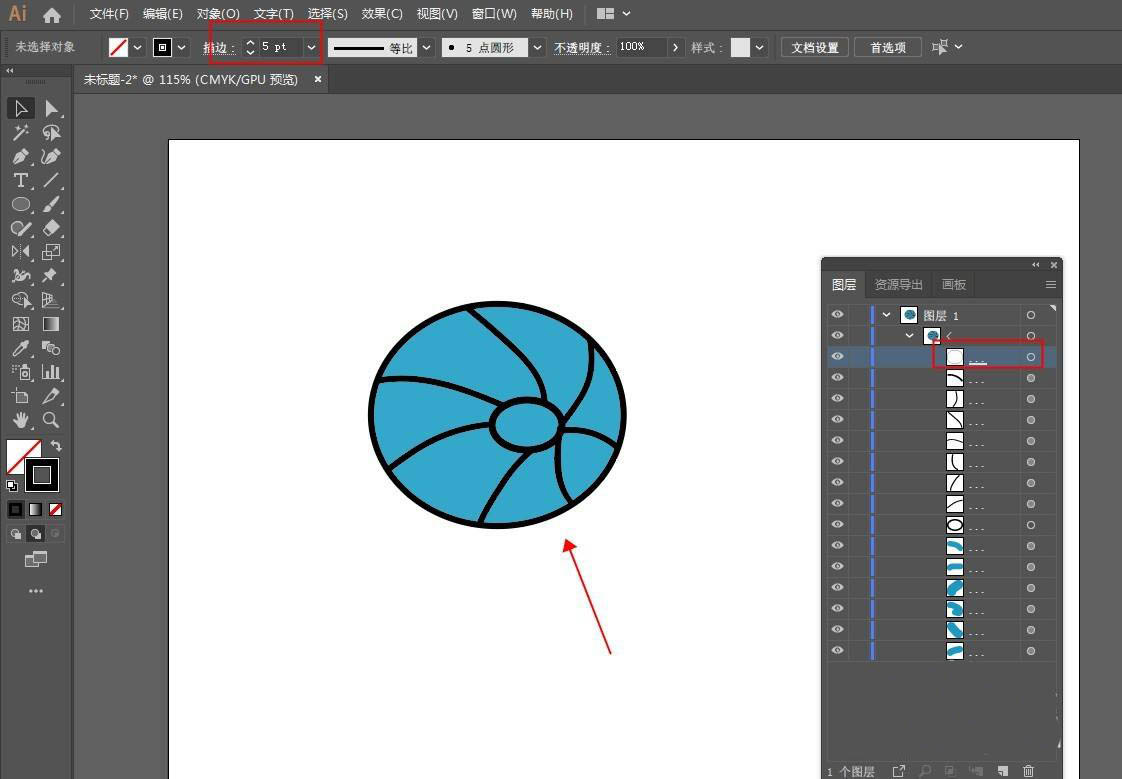The height and width of the screenshot is (779, 1122).
Task: Select the Puppet Warp pin tool
Action: pyautogui.click(x=51, y=275)
